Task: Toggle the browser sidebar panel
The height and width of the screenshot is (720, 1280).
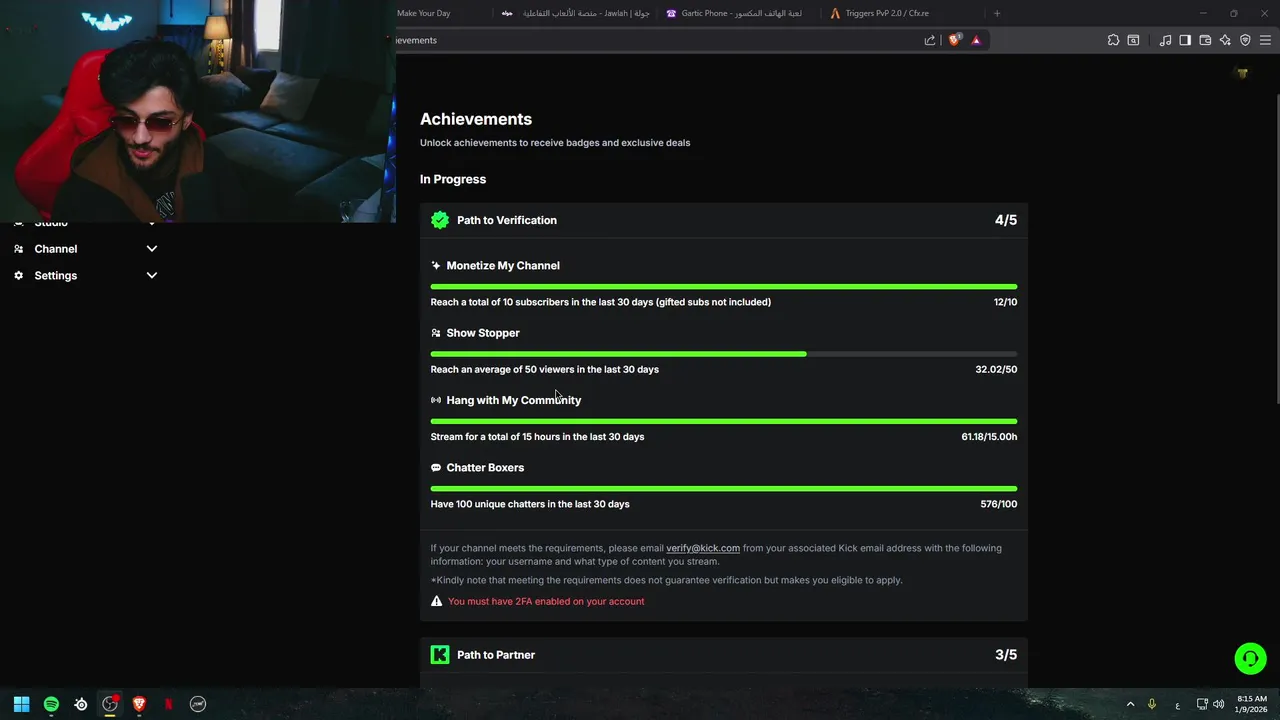Action: point(1185,40)
